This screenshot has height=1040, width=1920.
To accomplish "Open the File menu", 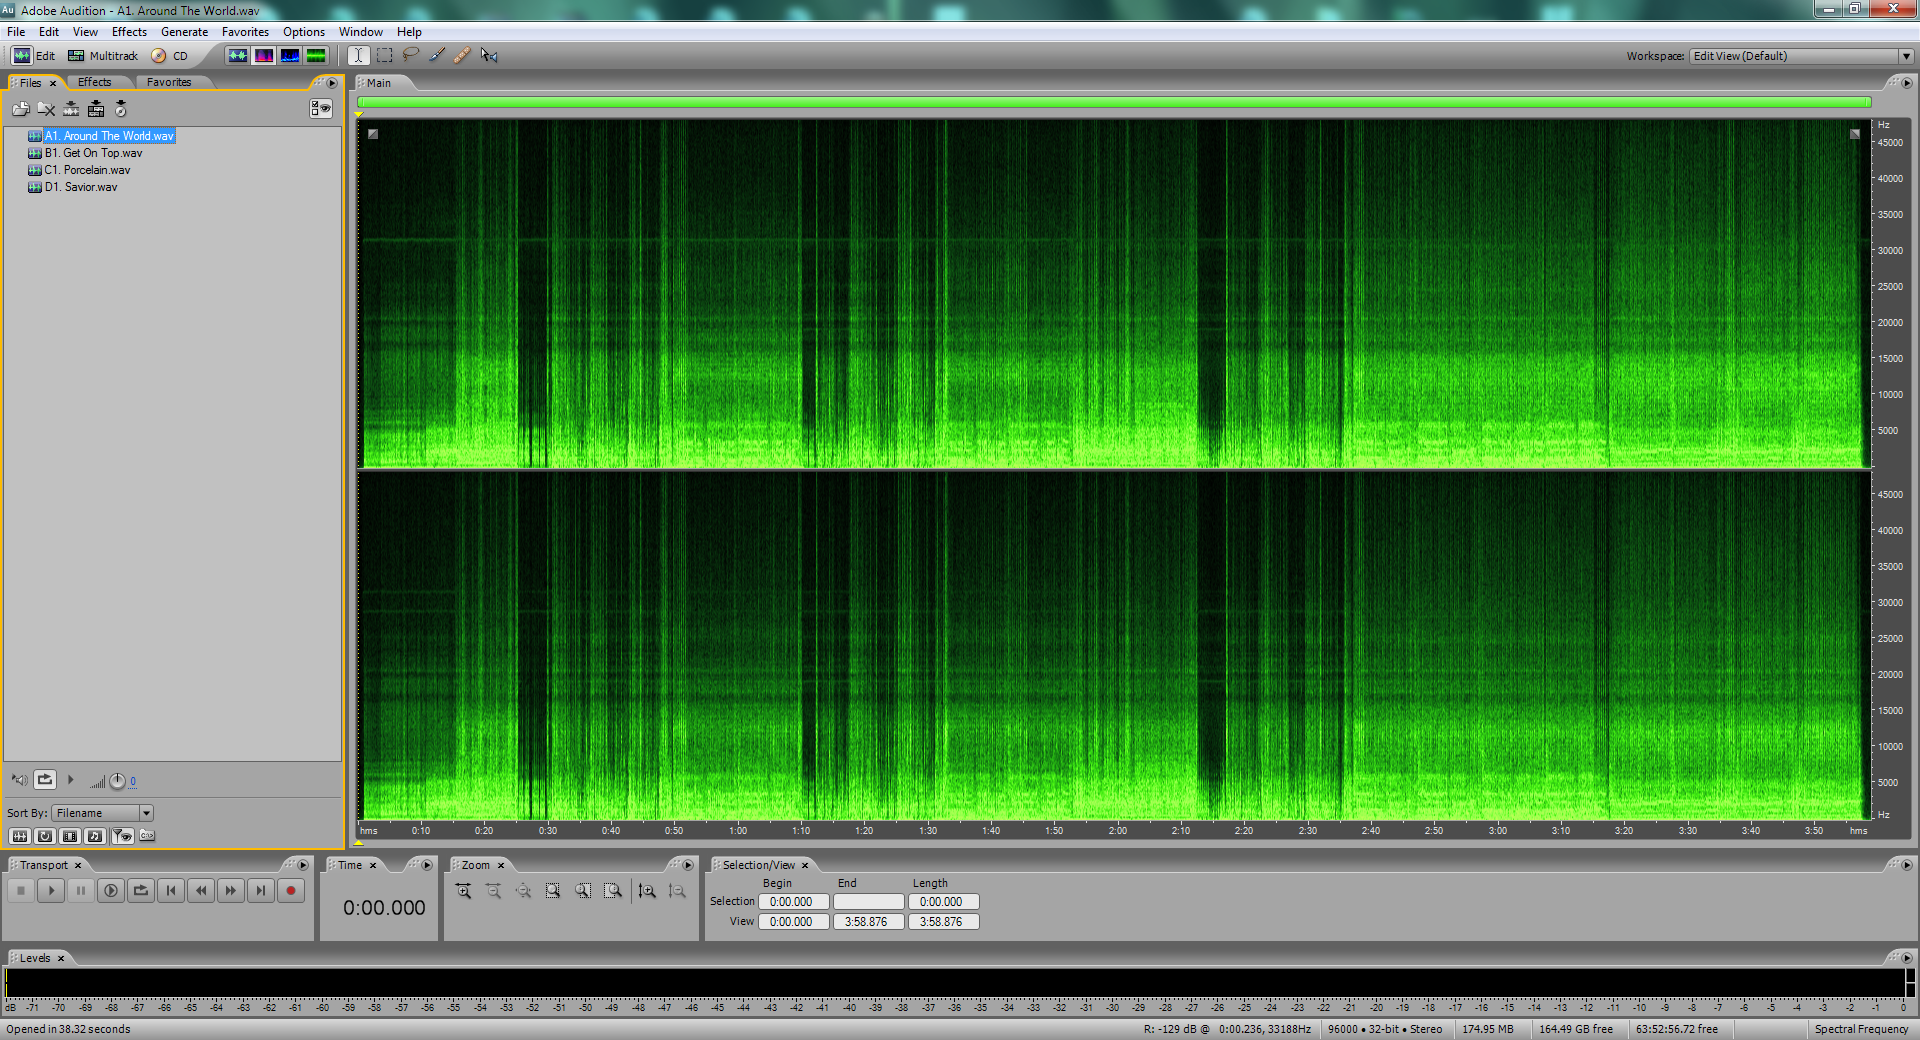I will coord(16,32).
